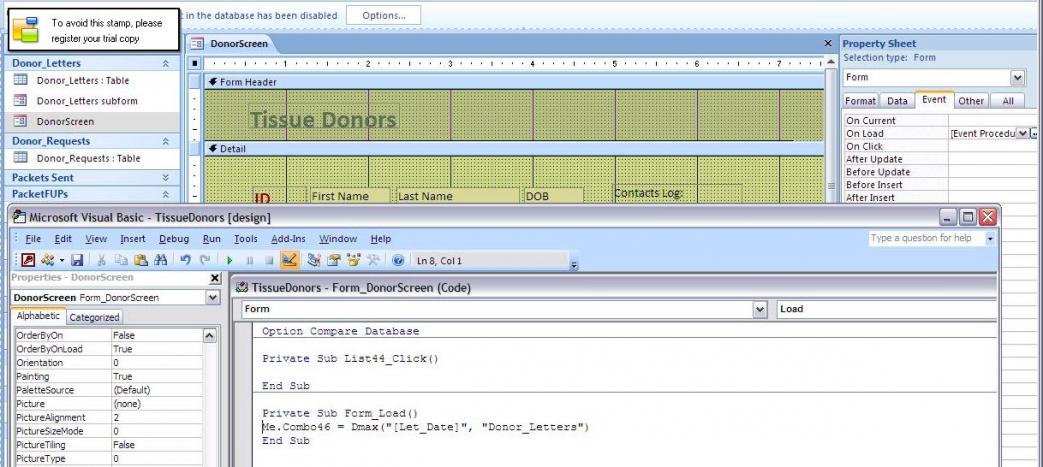The height and width of the screenshot is (467, 1043).
Task: Click the View Microsoft Access icon in VBA toolbar
Action: click(28, 261)
